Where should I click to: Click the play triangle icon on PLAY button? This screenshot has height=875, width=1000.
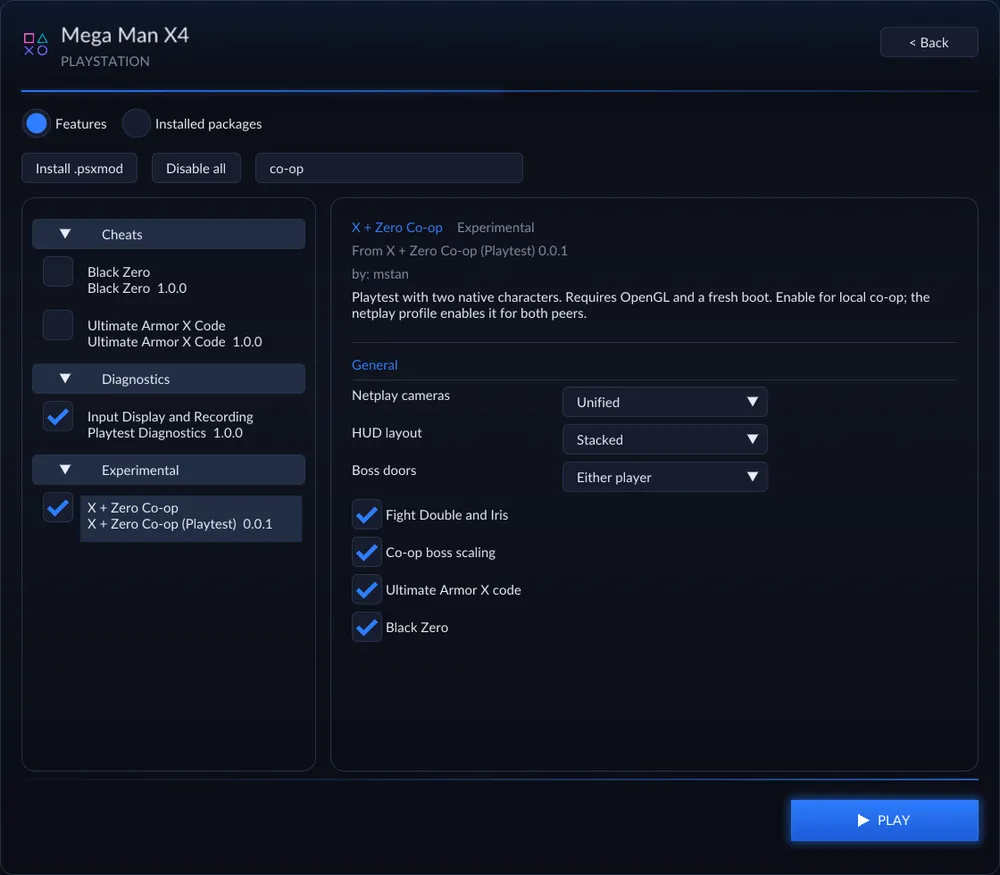point(863,820)
